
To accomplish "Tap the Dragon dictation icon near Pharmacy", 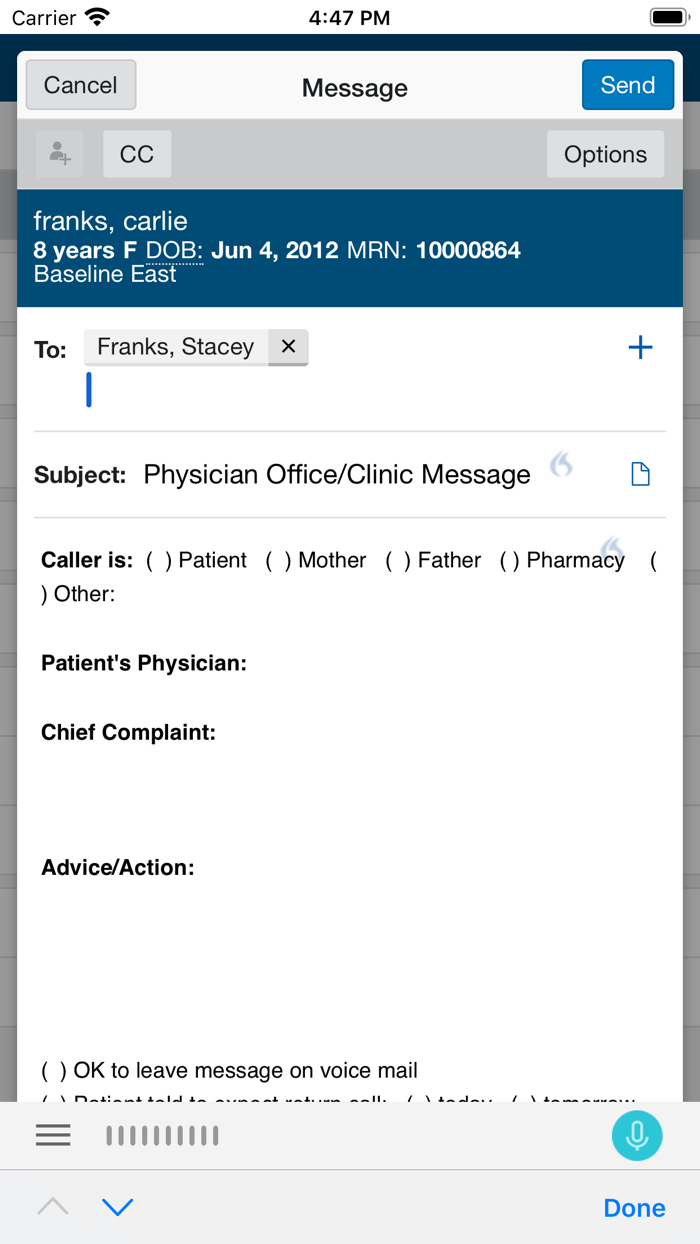I will point(611,549).
